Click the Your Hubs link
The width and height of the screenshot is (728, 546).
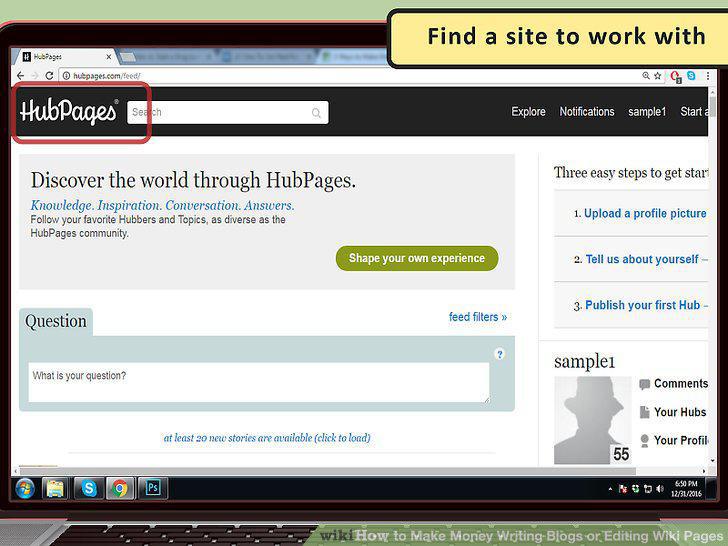pyautogui.click(x=680, y=412)
